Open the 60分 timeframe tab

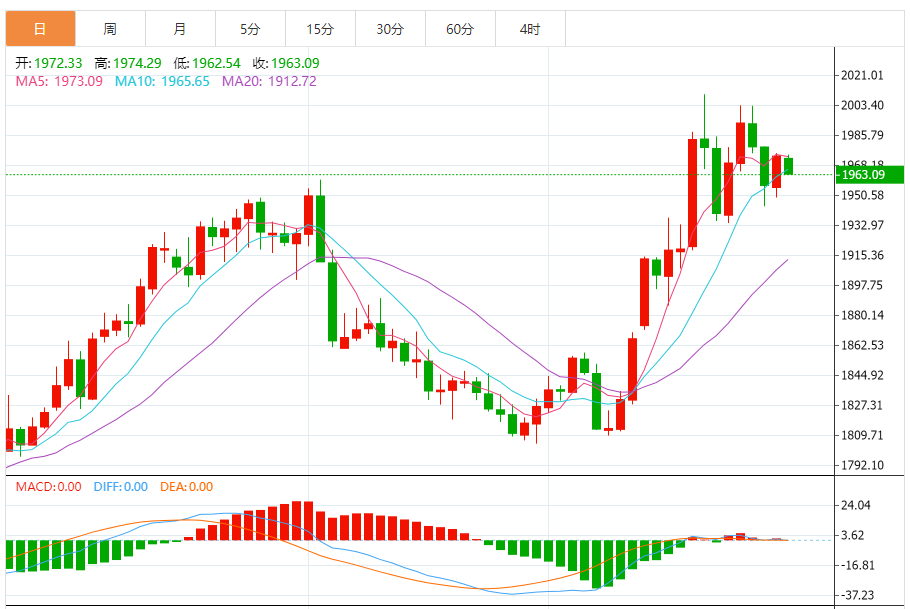point(460,29)
